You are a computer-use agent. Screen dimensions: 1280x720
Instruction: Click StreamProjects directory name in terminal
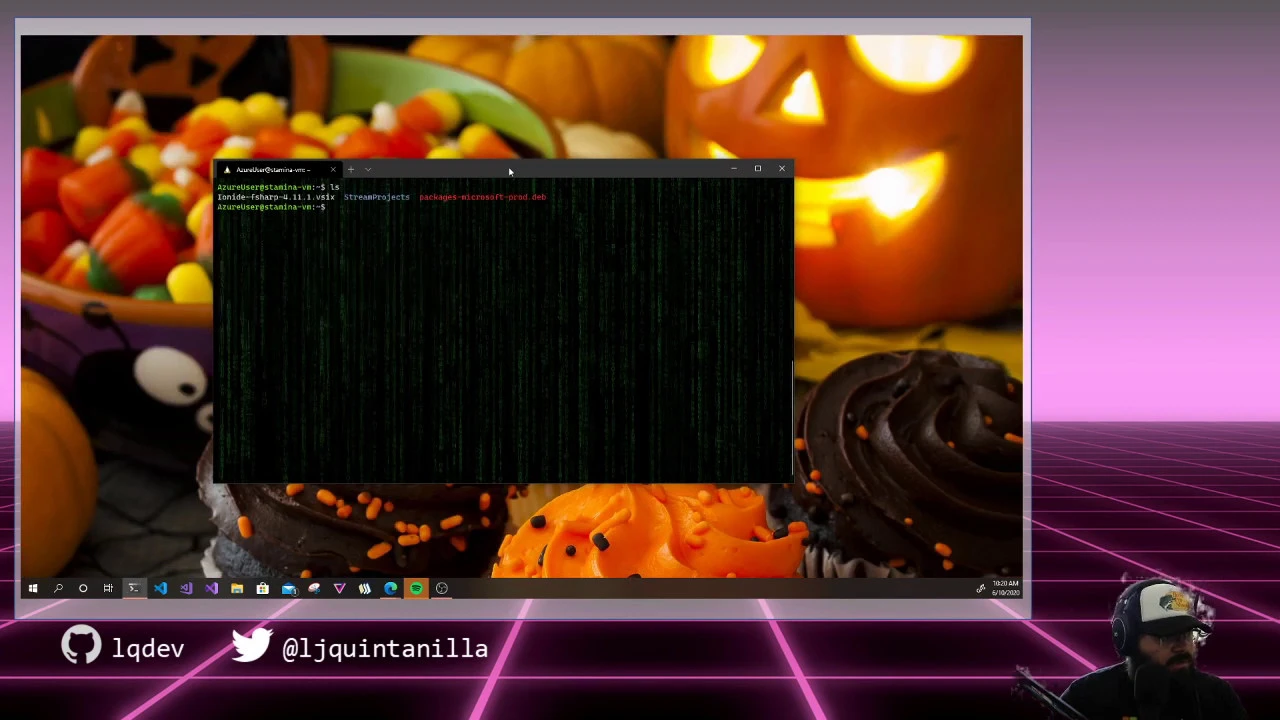point(377,197)
